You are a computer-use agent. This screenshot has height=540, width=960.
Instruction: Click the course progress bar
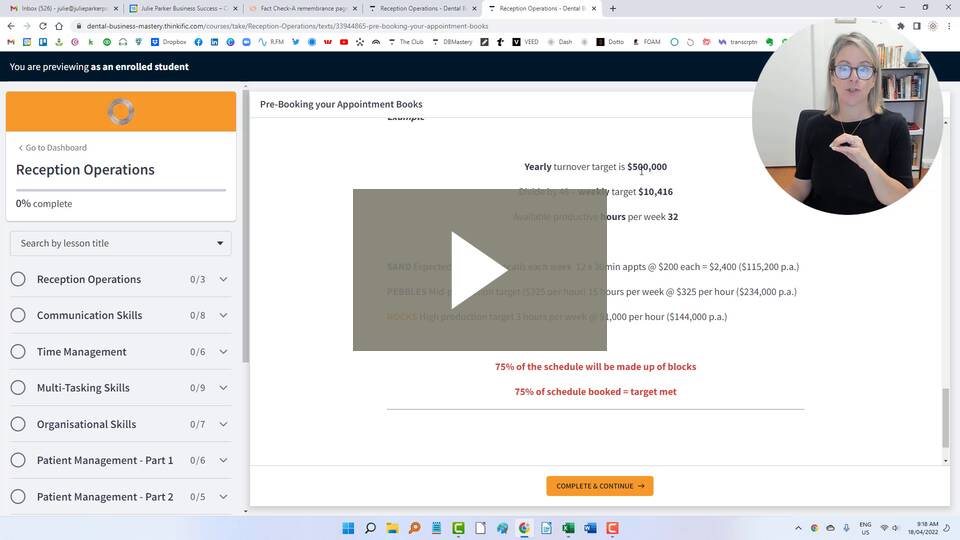click(x=121, y=190)
